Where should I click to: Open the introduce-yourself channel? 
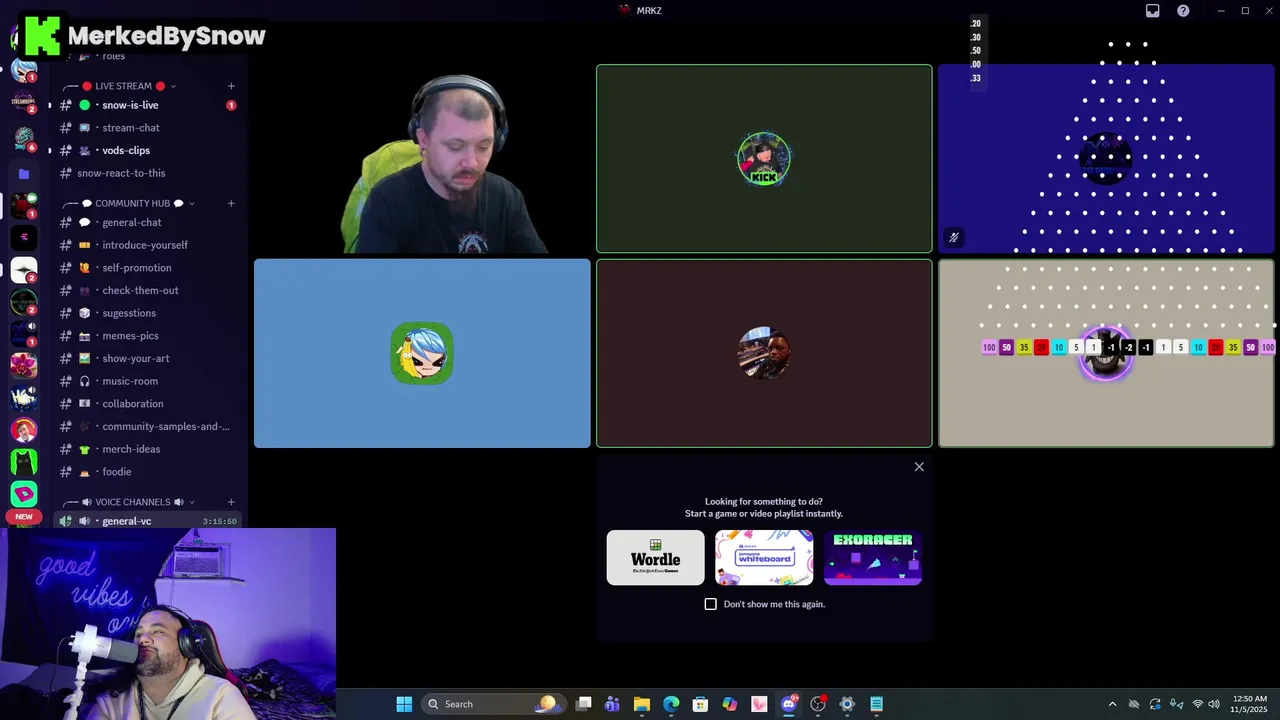coord(147,245)
